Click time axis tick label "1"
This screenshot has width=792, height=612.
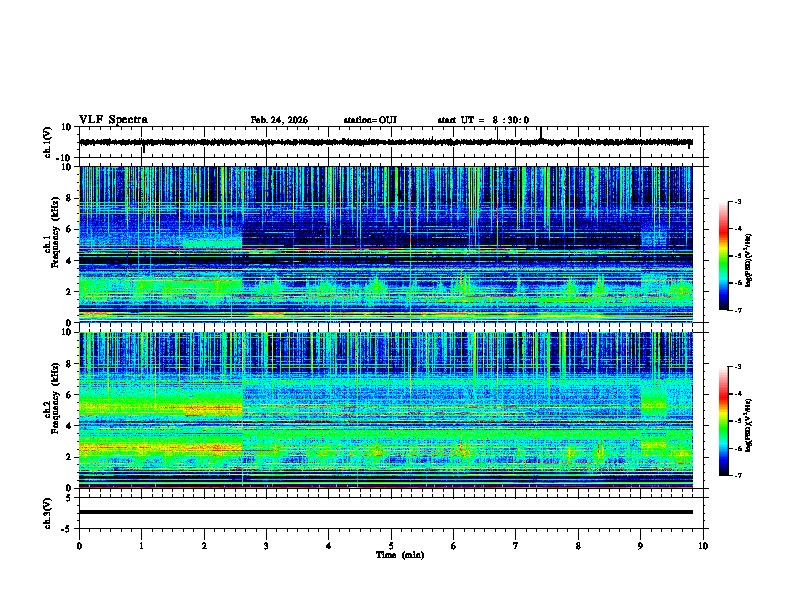tap(141, 546)
